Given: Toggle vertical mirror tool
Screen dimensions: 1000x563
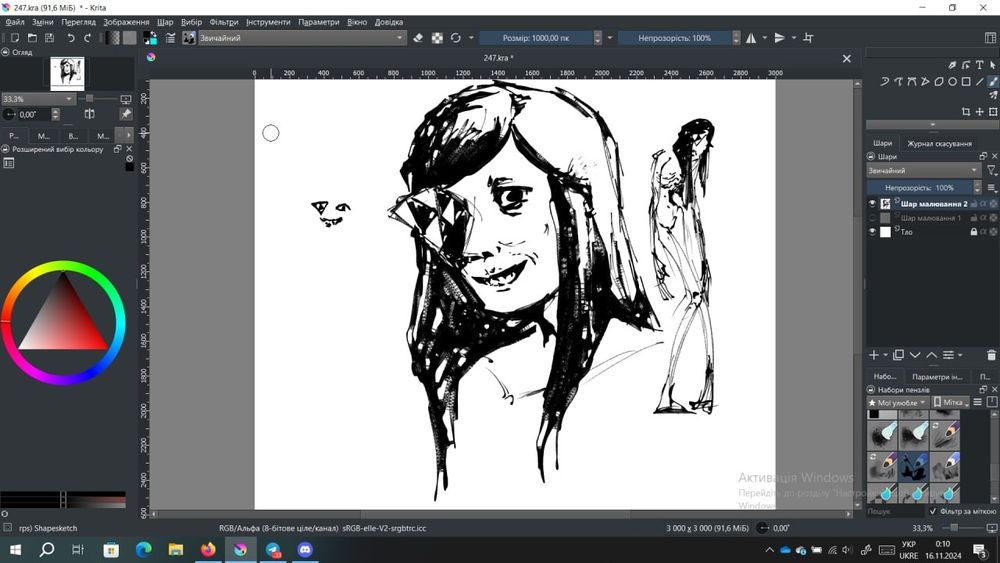Looking at the screenshot, I should click(x=779, y=38).
